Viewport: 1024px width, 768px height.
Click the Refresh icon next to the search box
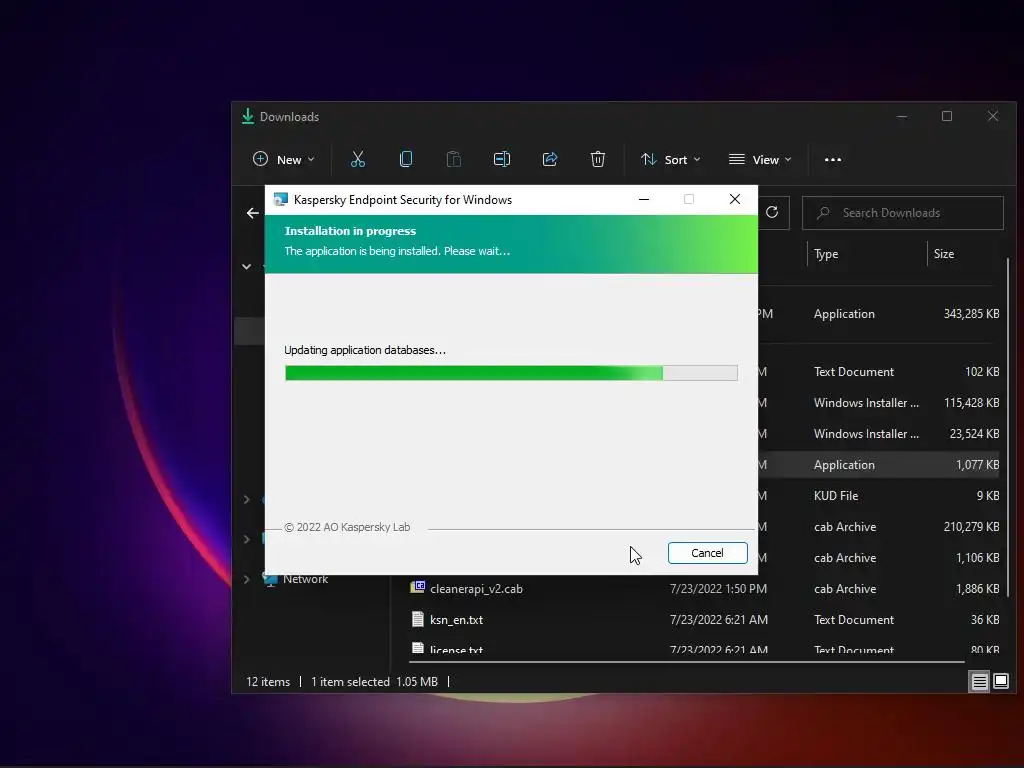pyautogui.click(x=772, y=212)
